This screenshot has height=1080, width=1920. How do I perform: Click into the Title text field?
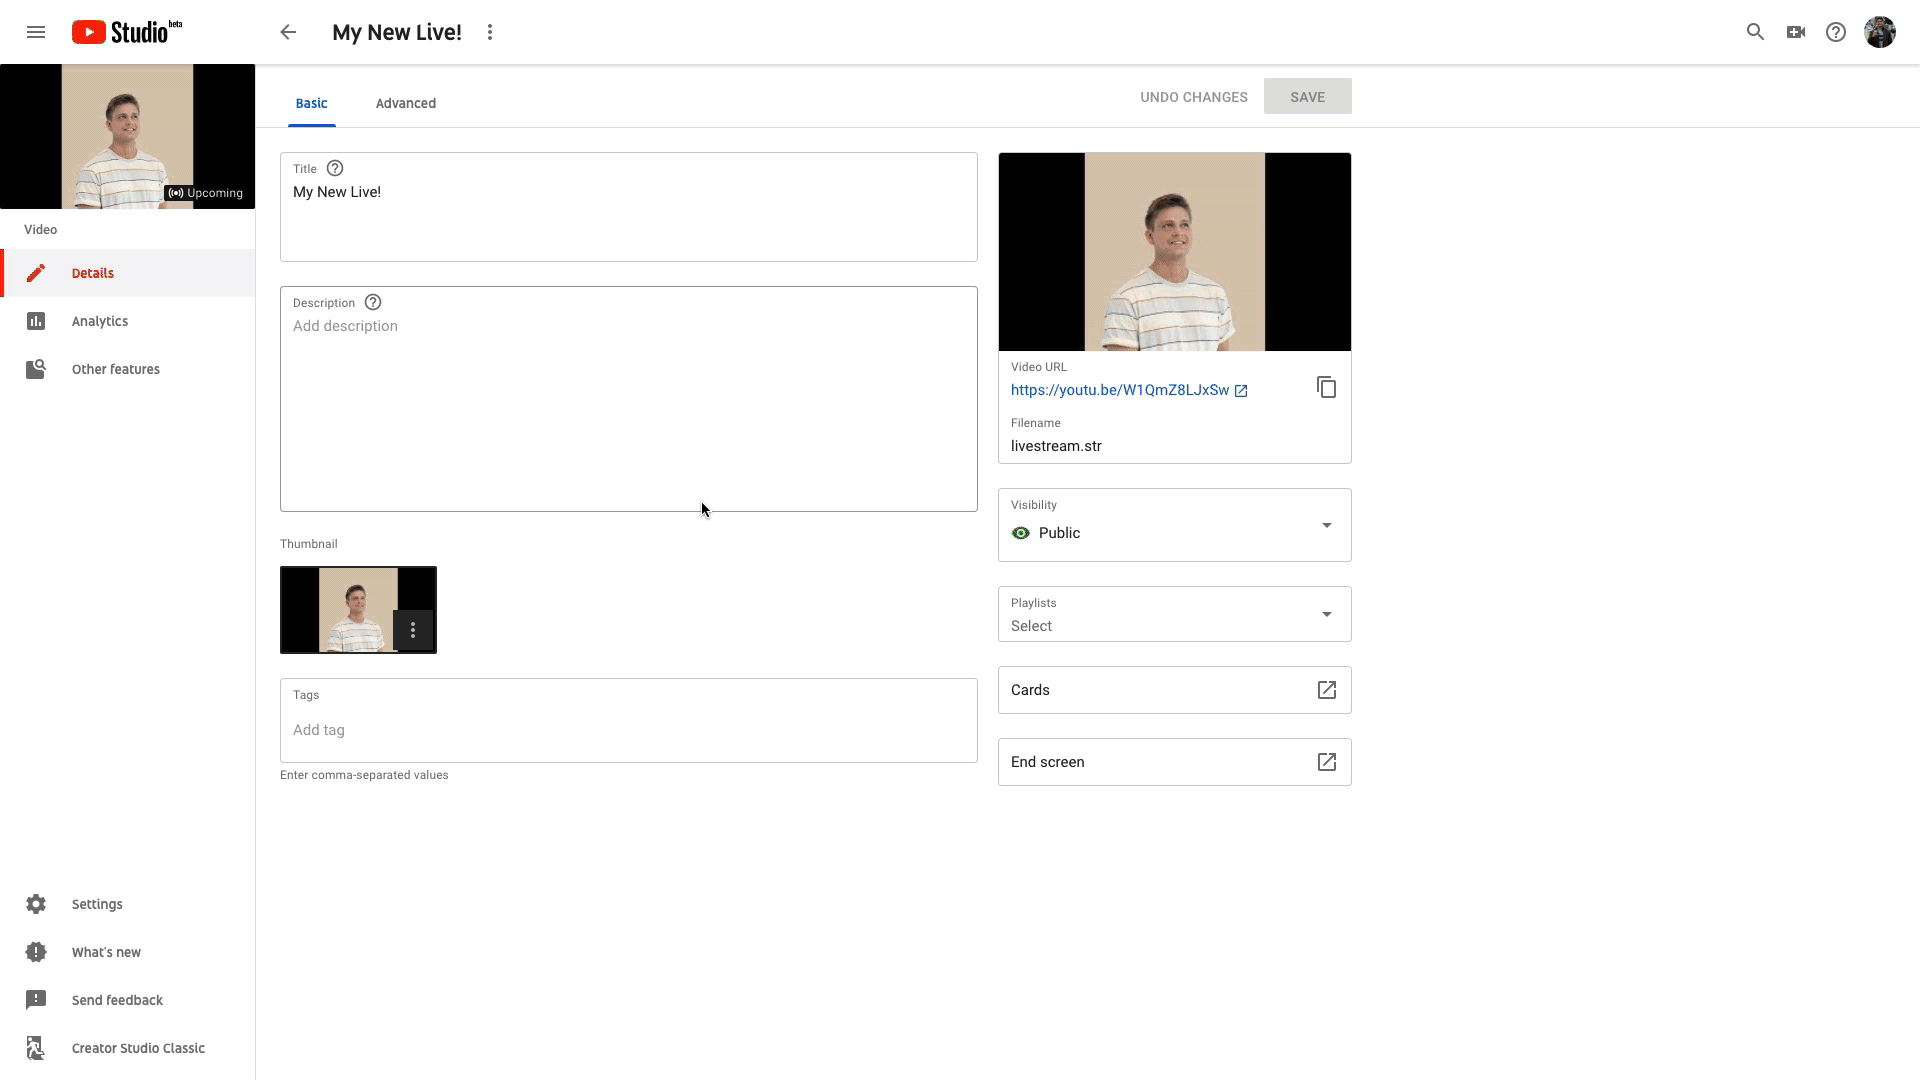pos(629,207)
